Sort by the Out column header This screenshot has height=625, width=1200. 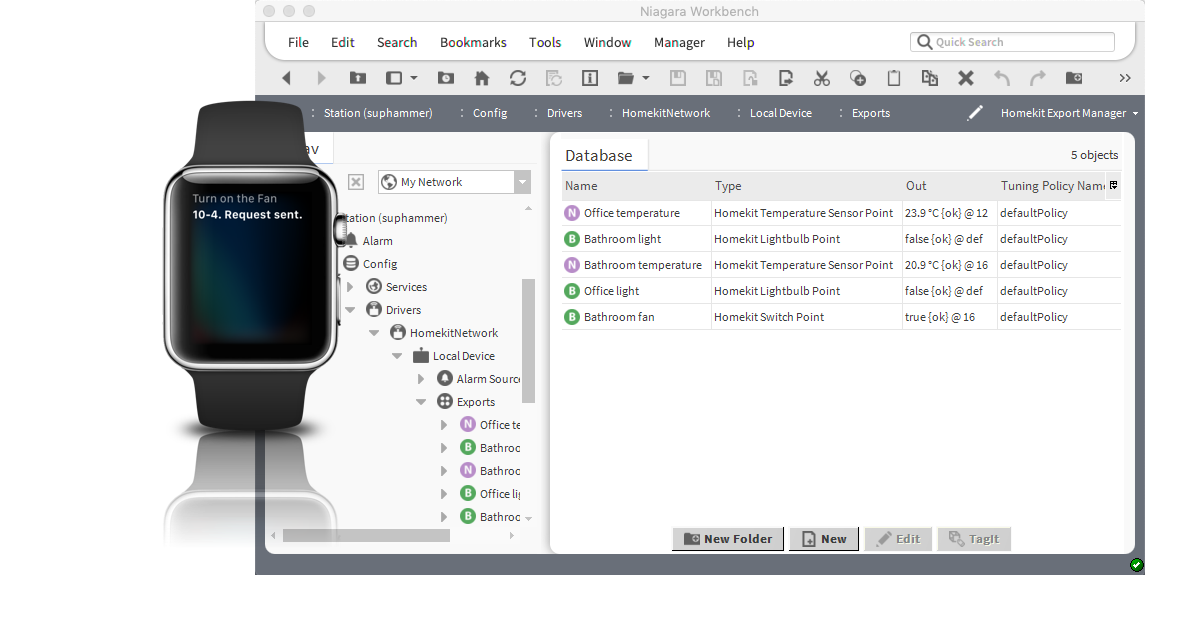tap(949, 186)
